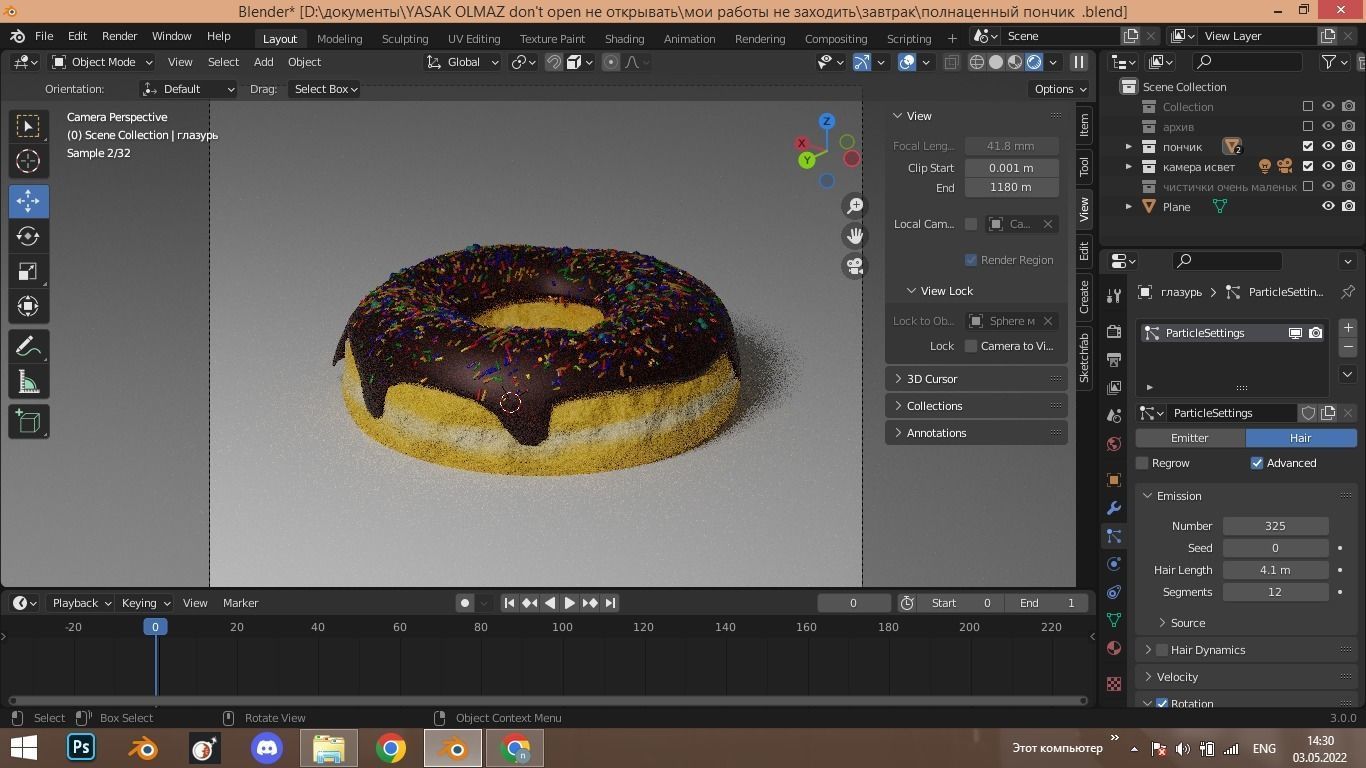The width and height of the screenshot is (1366, 768).
Task: Enable Lock Camera to View checkbox
Action: point(970,346)
